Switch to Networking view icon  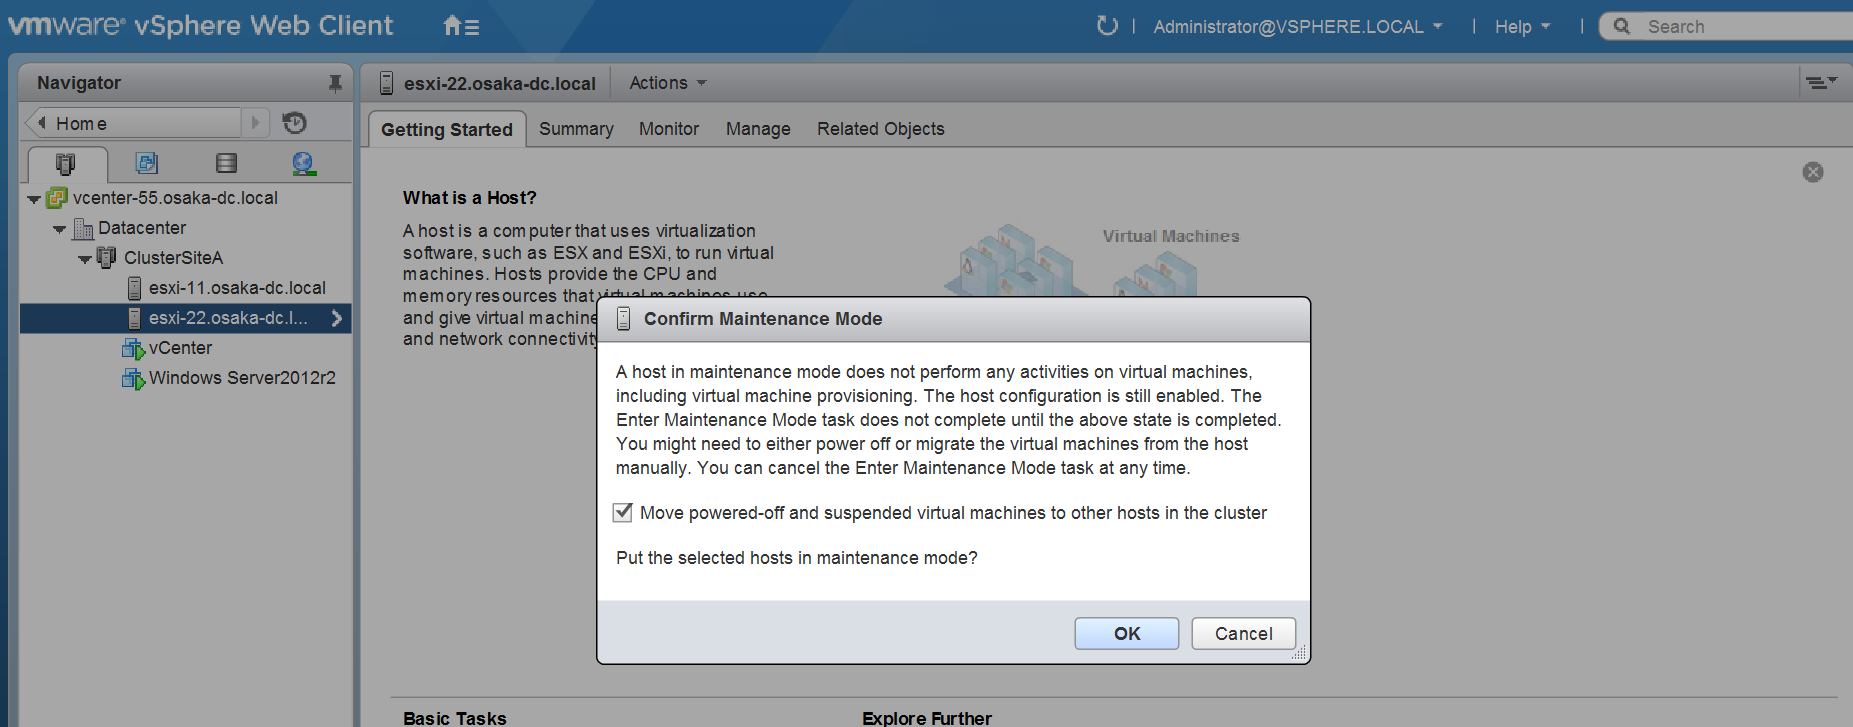click(304, 163)
